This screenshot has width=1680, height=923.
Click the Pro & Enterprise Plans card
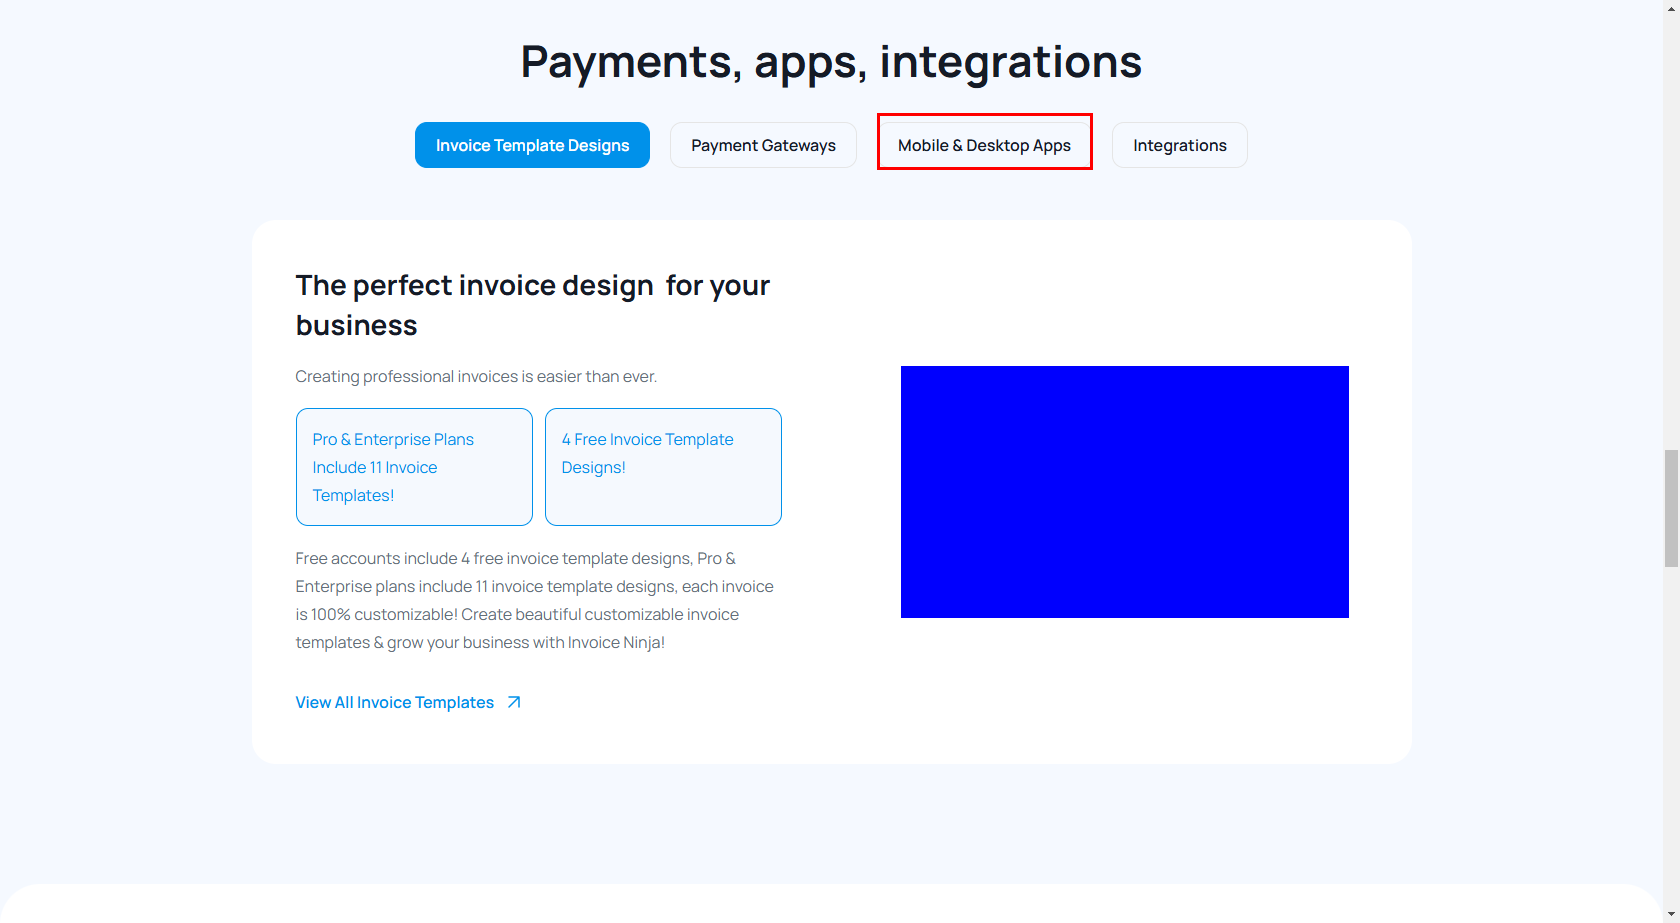pos(414,467)
